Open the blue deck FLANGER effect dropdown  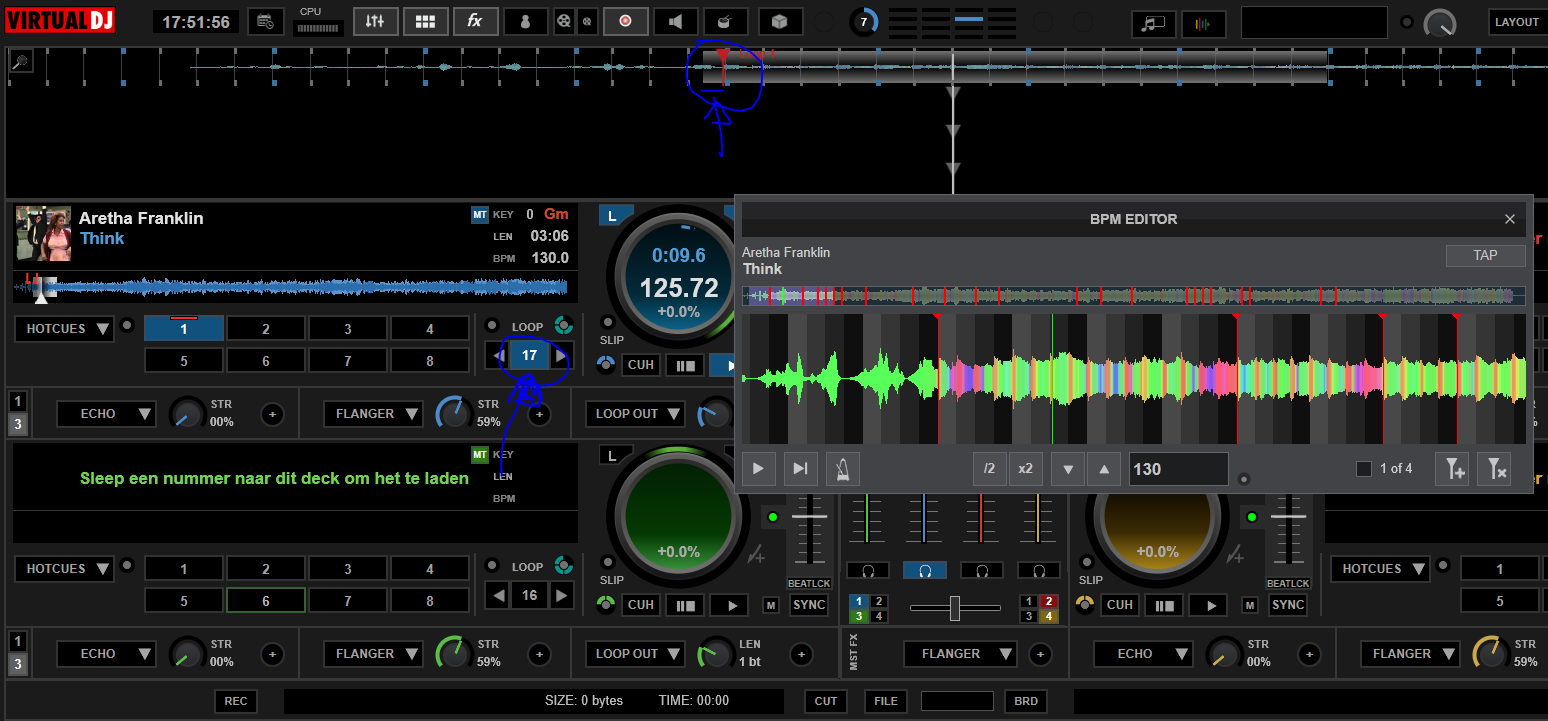coord(373,413)
